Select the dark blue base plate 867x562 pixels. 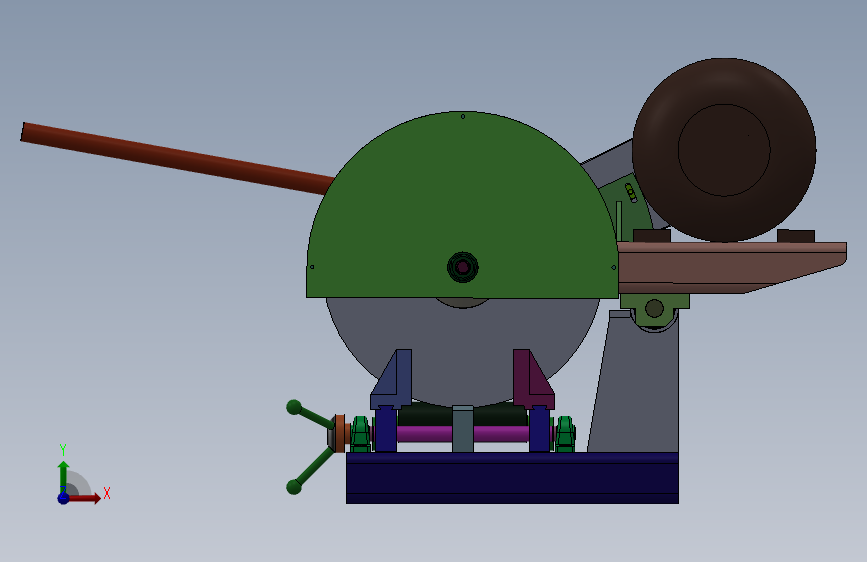click(512, 478)
